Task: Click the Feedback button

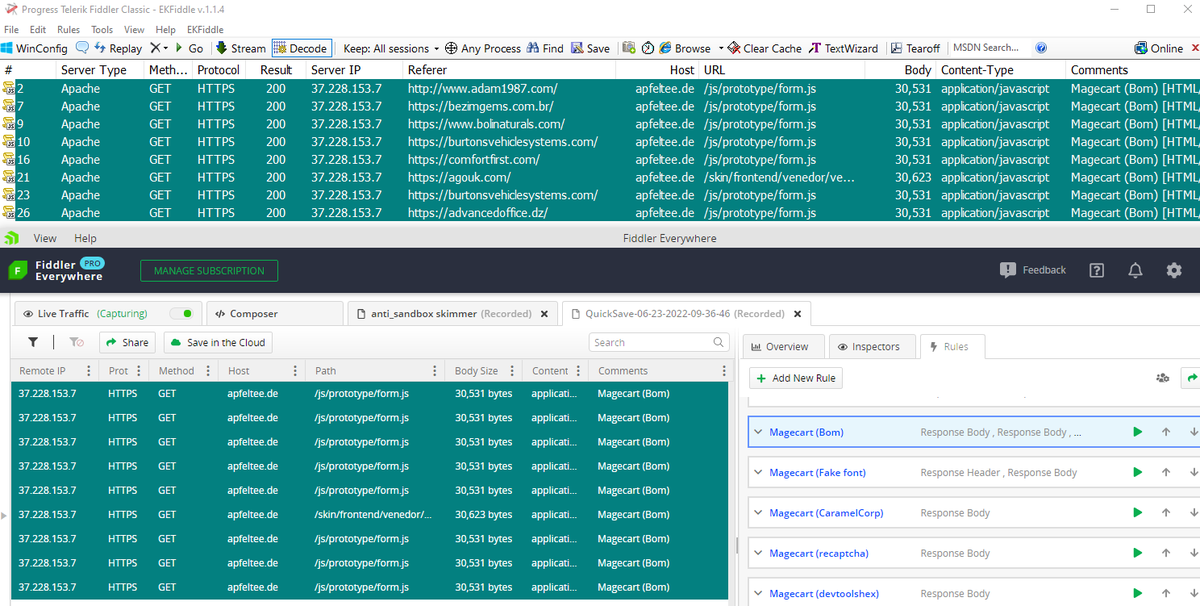Action: (1033, 270)
